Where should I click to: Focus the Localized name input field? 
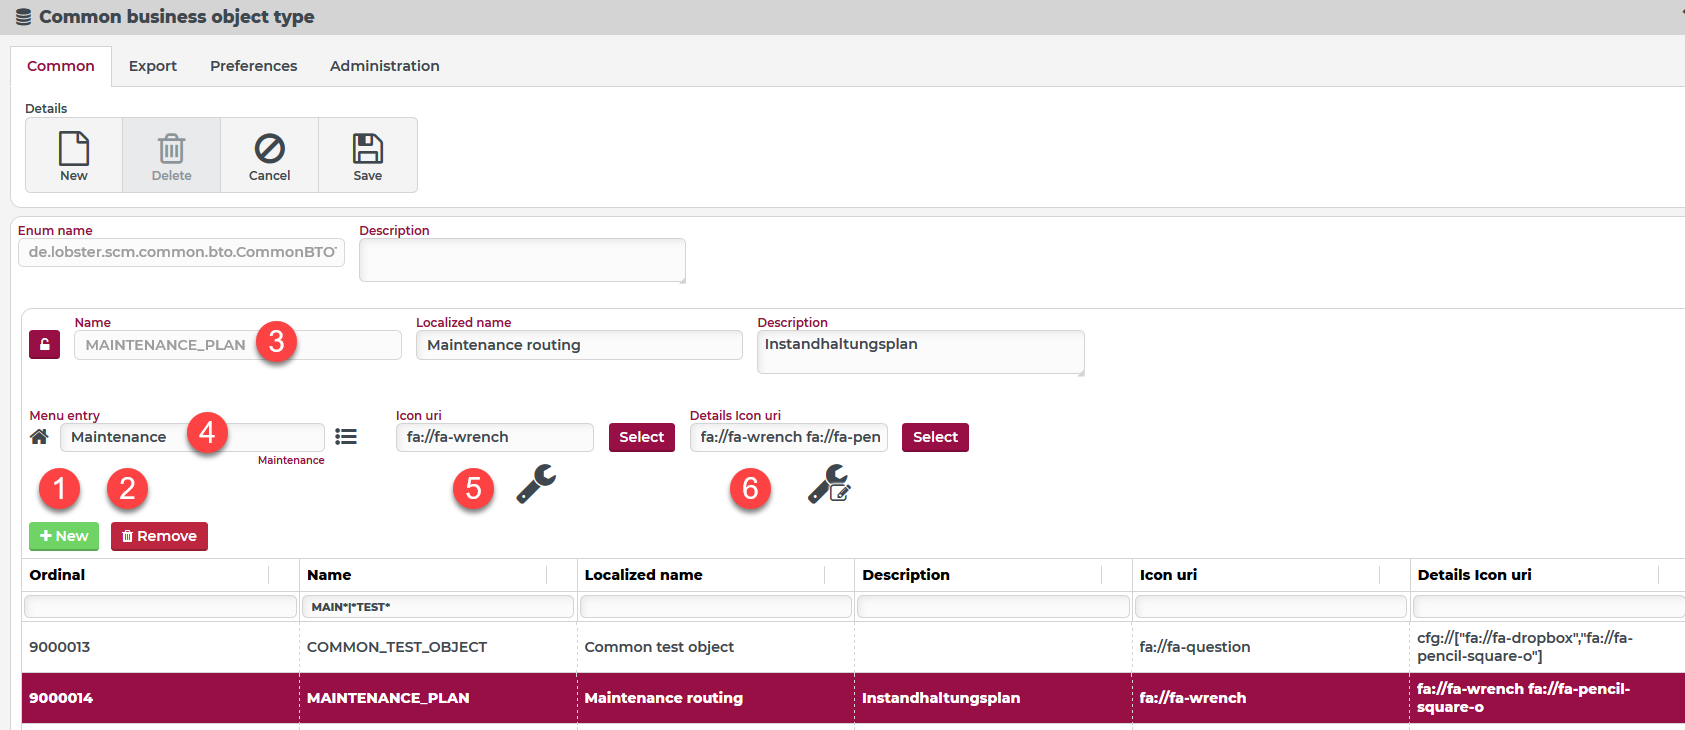578,345
